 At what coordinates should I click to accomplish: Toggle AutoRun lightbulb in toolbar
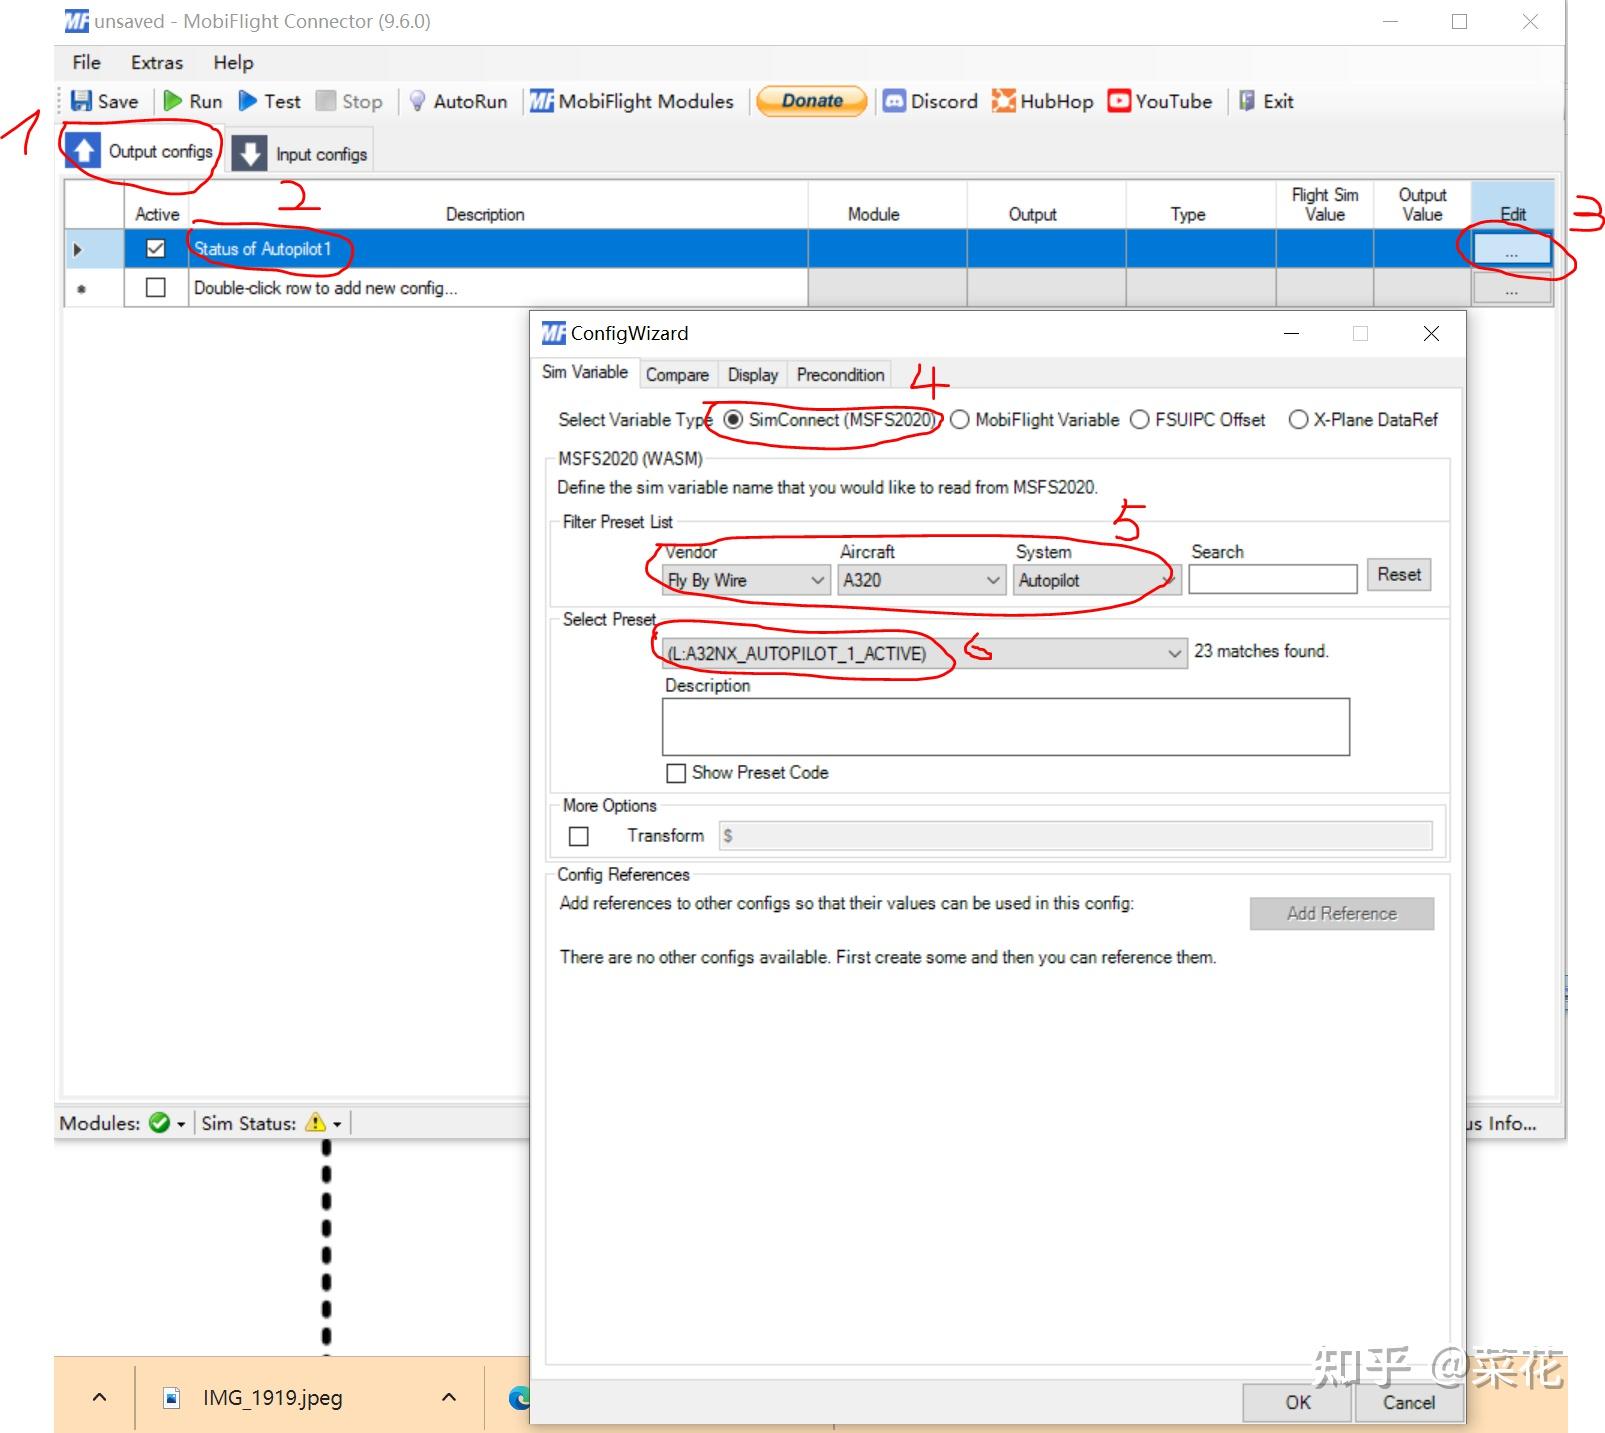pos(418,101)
